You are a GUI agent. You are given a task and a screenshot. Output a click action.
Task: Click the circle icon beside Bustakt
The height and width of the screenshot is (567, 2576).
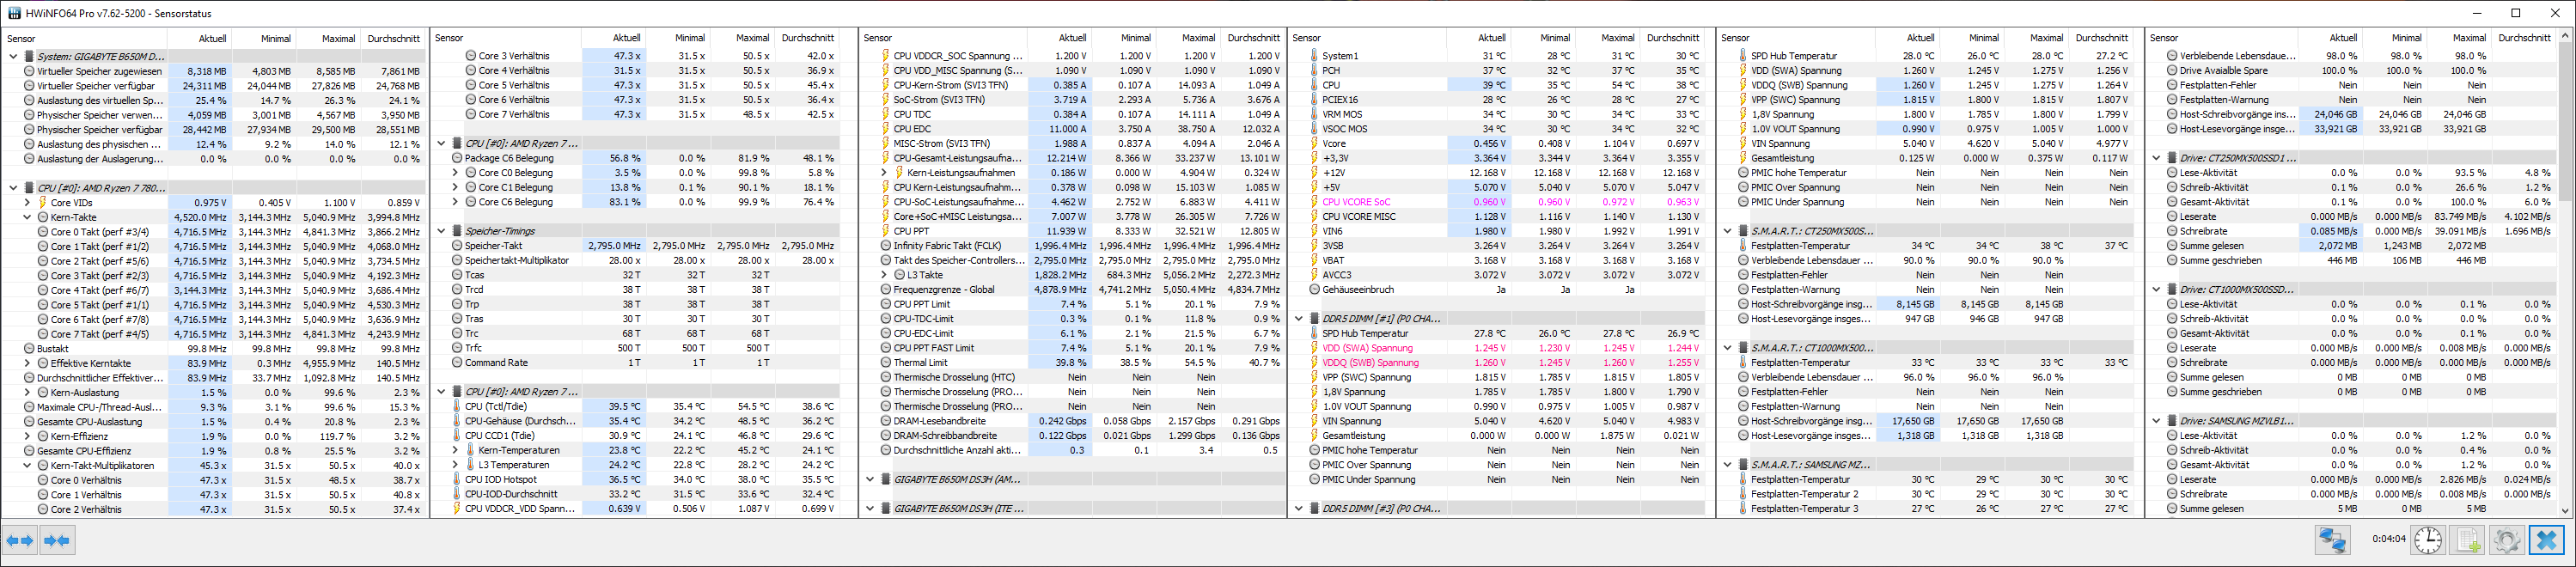click(x=28, y=348)
